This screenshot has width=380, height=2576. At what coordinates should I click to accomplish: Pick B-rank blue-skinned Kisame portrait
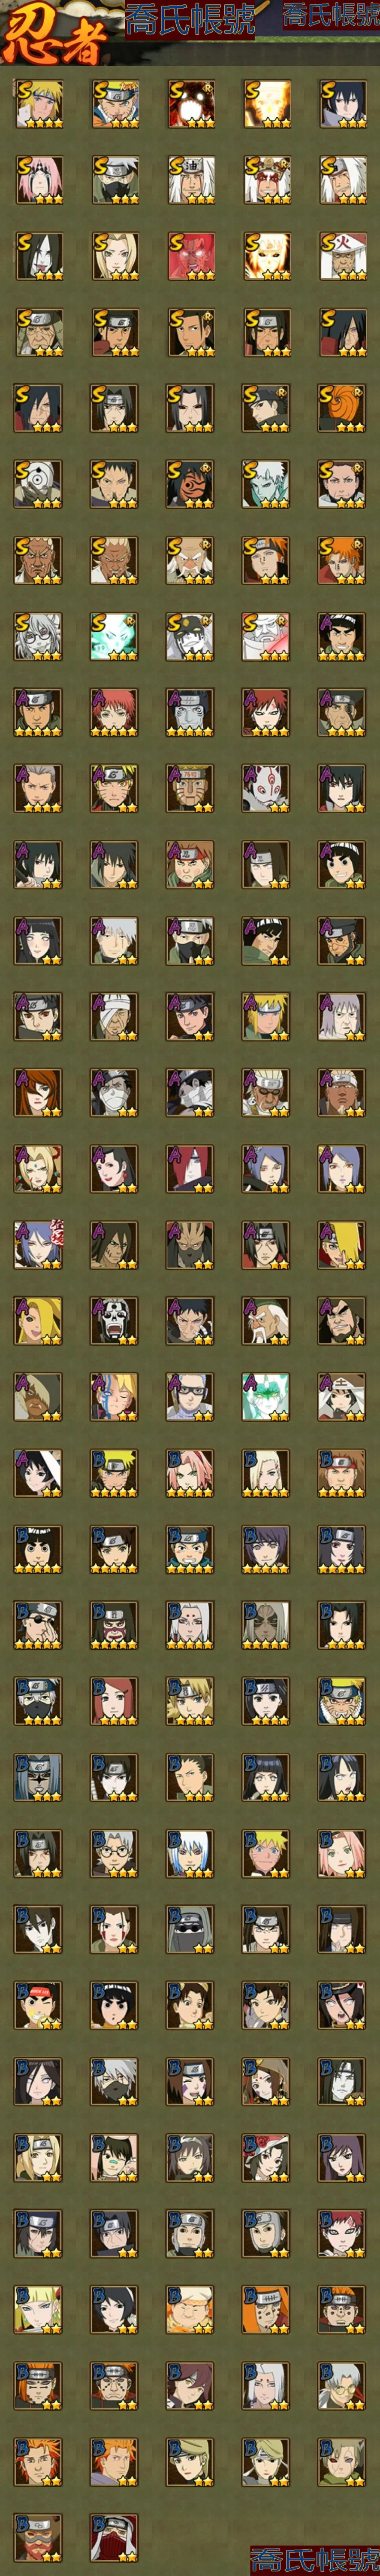(x=190, y=1852)
